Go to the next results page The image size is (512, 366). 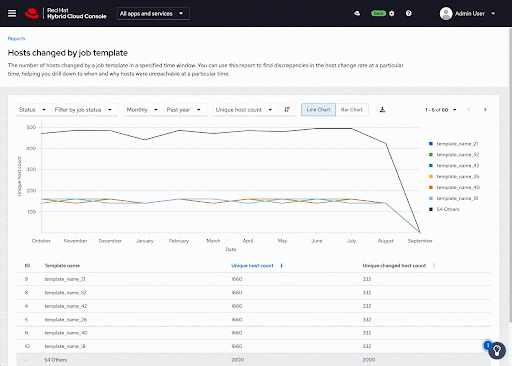485,110
